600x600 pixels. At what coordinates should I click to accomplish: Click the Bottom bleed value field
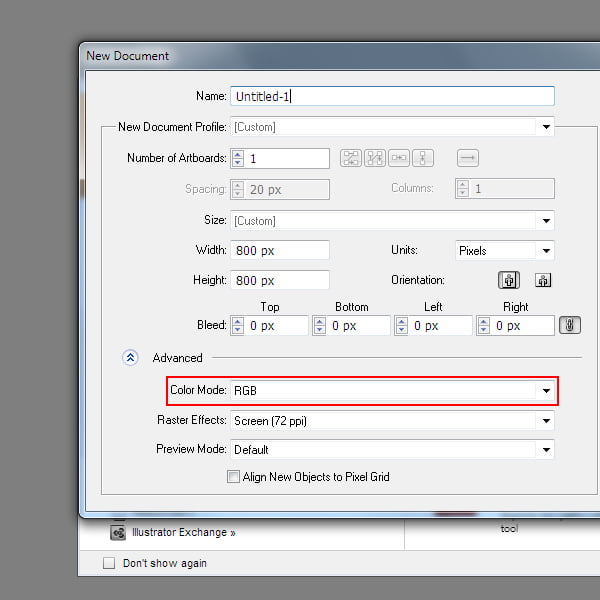tap(359, 326)
